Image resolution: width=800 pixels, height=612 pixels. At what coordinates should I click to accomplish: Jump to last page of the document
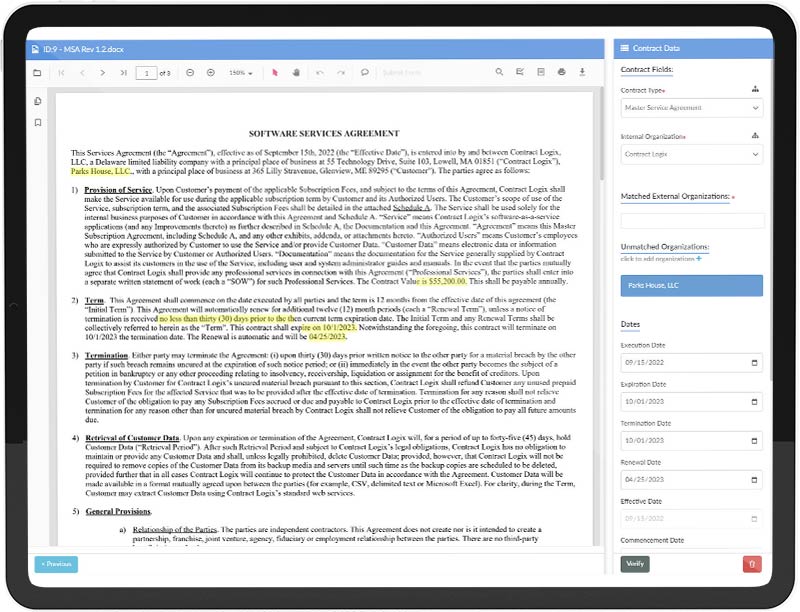coord(123,73)
